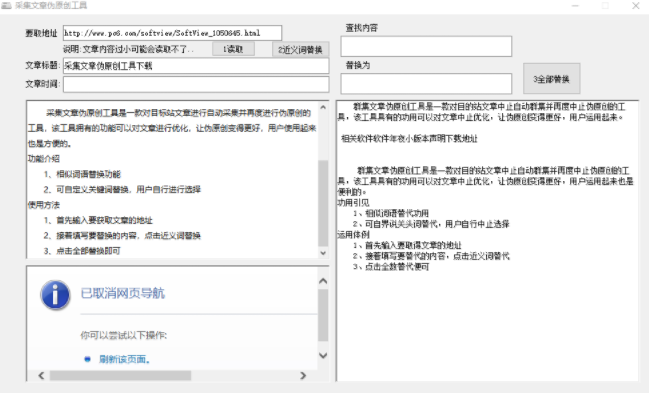Screen dimensions: 649x393
Task: Click the blue bullet beside 刷新该页面
Action: coord(87,359)
